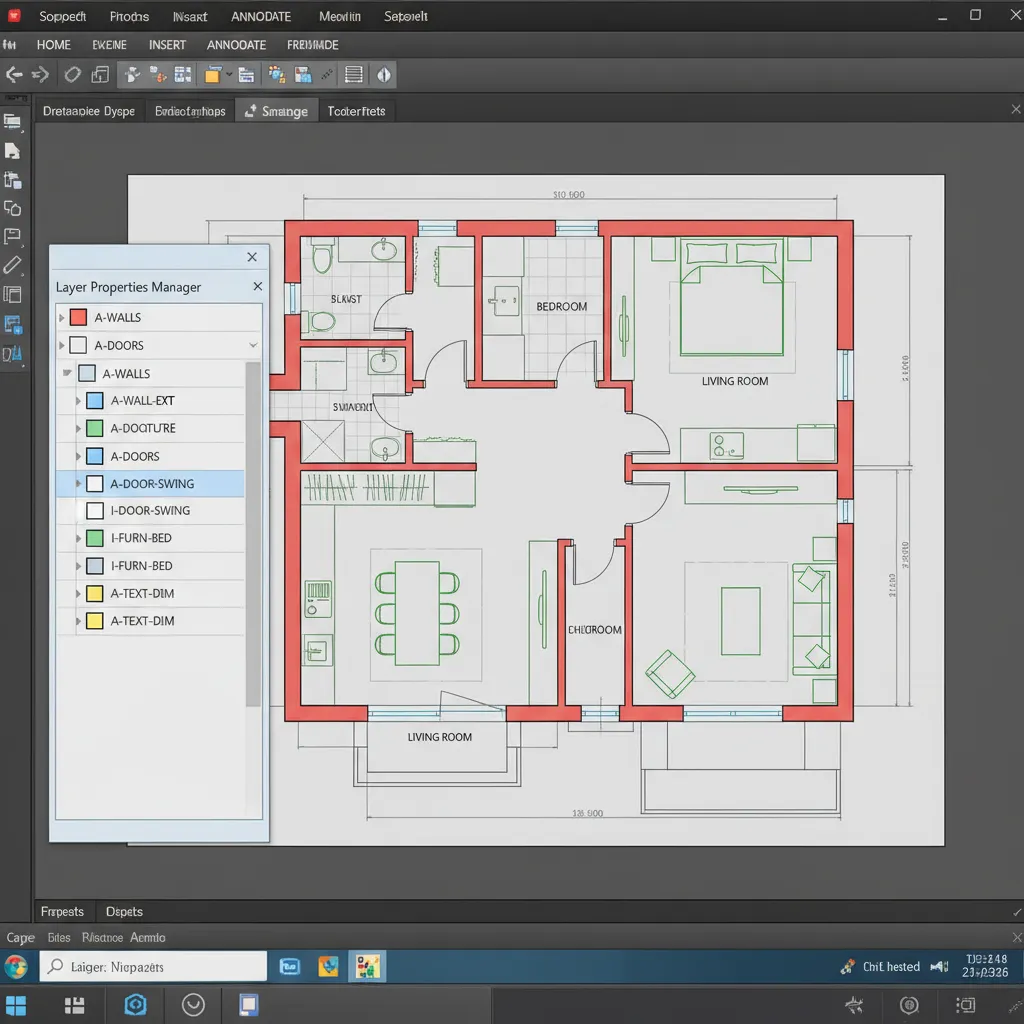Viewport: 1024px width, 1024px height.
Task: Select the Erase tool in the left sidebar
Action: pos(14,265)
